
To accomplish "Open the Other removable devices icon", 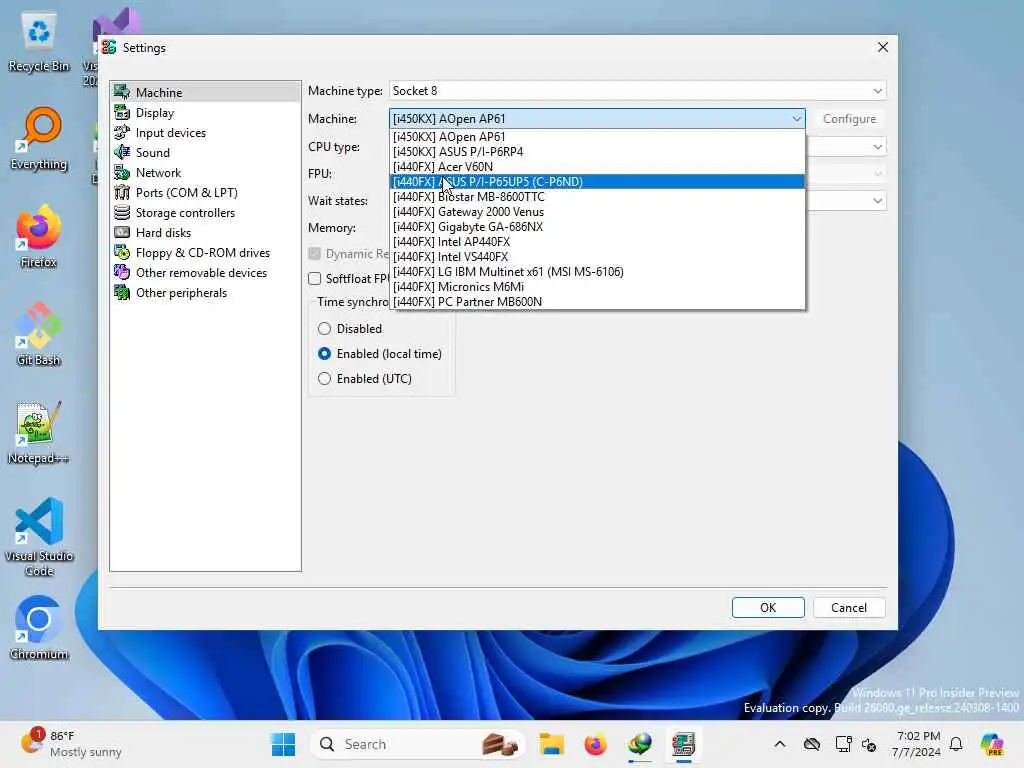I will (x=122, y=272).
